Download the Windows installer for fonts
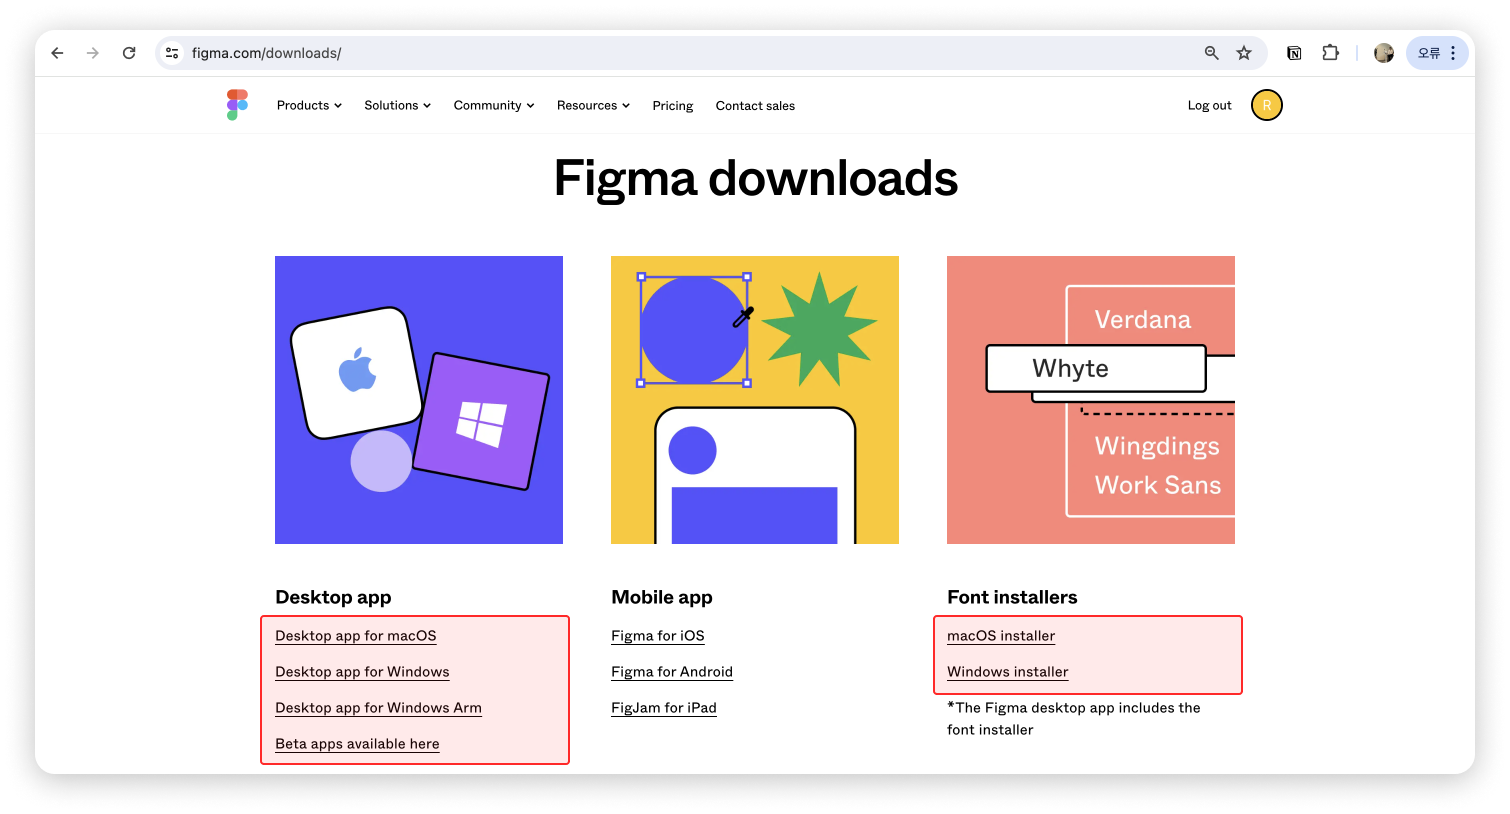1510x814 pixels. pos(1008,672)
